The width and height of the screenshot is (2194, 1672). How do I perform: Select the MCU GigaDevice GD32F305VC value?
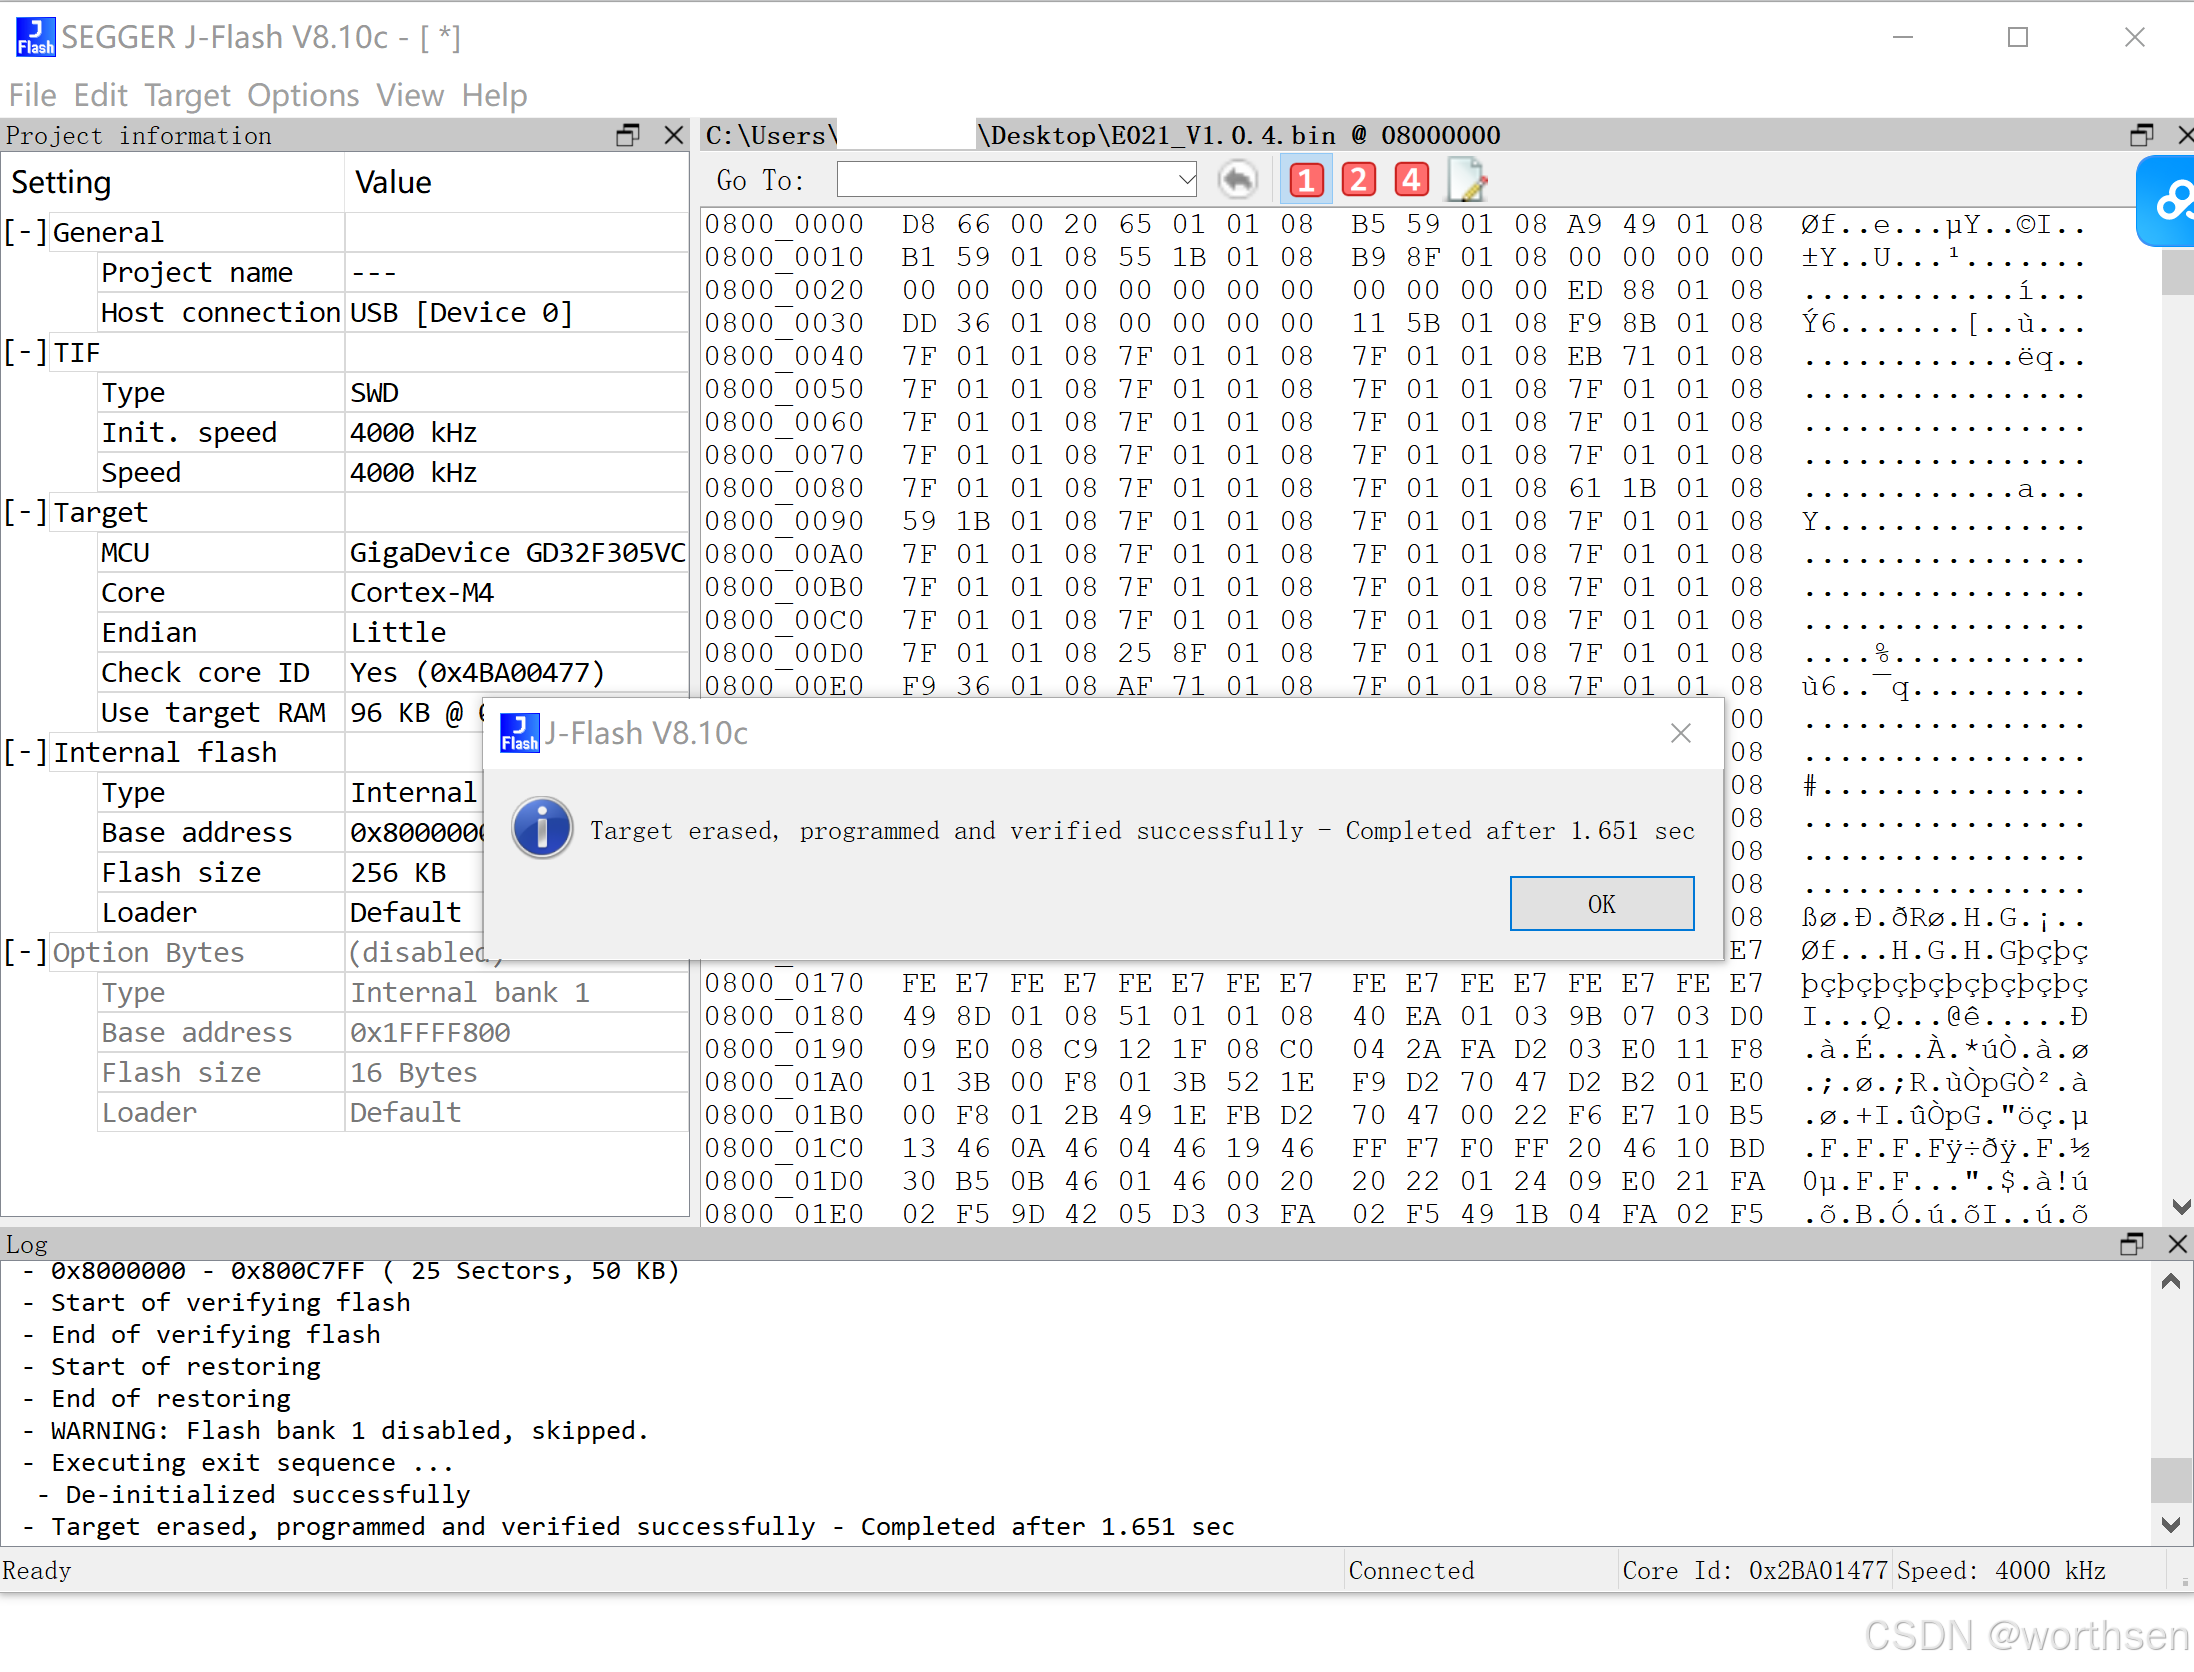516,552
